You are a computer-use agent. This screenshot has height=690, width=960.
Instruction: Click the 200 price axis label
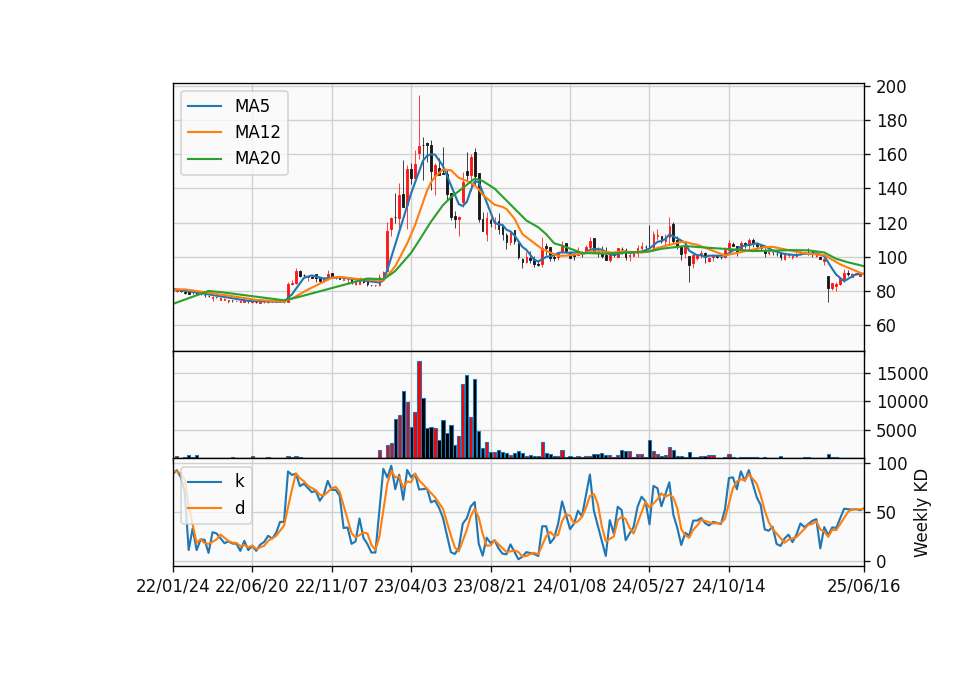(891, 87)
